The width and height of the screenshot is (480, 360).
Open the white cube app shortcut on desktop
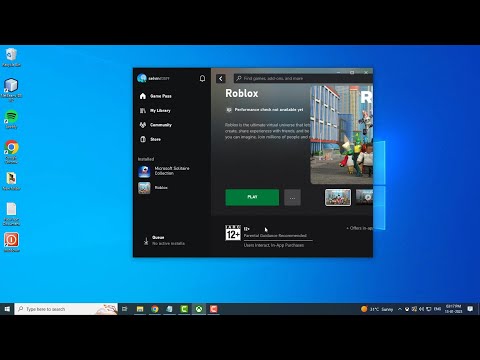tap(11, 90)
